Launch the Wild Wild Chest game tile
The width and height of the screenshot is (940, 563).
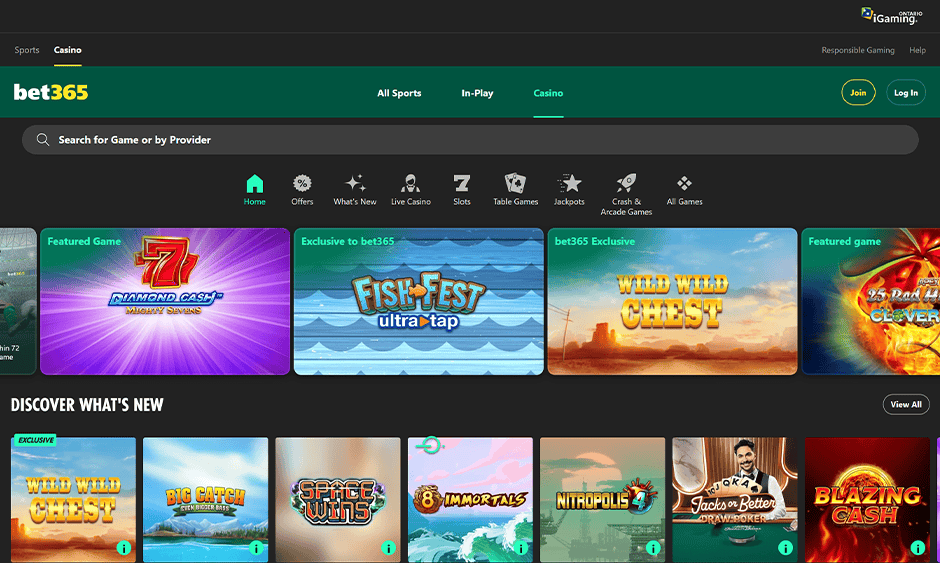pyautogui.click(x=73, y=499)
